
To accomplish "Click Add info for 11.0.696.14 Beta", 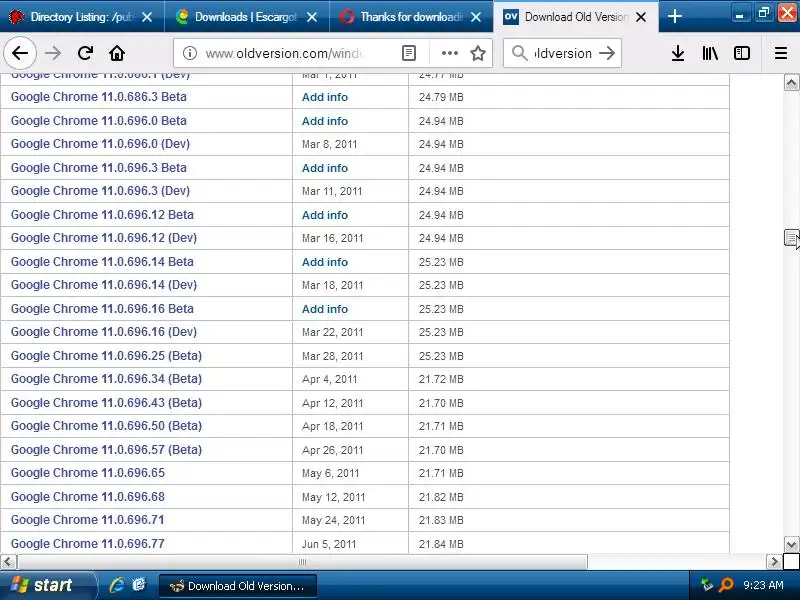I will point(324,262).
